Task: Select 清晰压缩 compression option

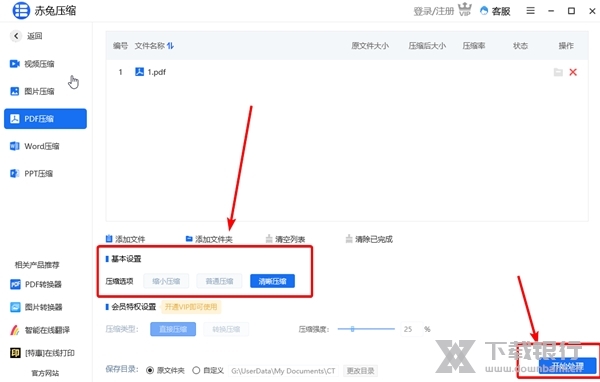Action: click(272, 281)
